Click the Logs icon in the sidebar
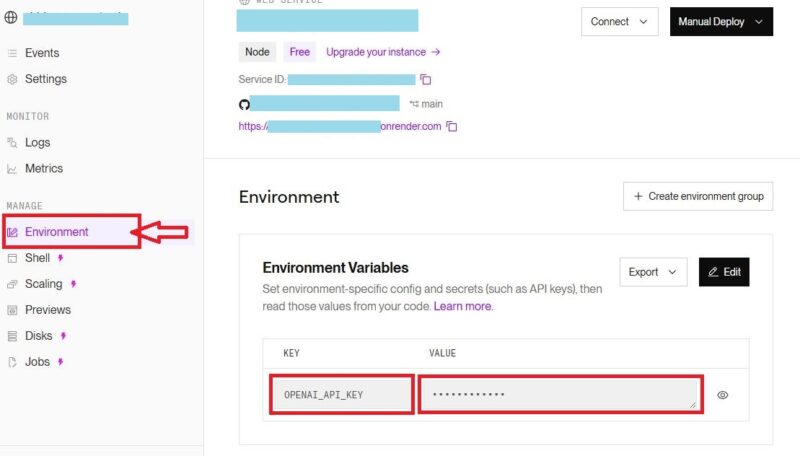 (x=12, y=143)
